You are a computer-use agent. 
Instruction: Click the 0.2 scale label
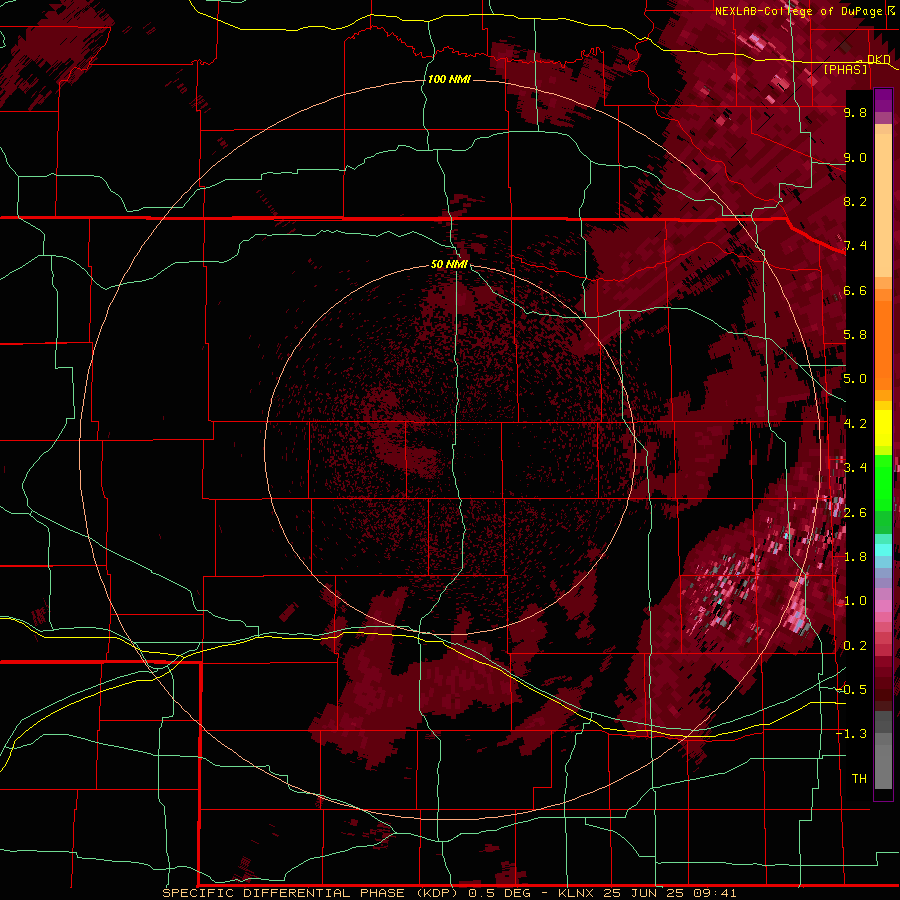click(x=855, y=646)
